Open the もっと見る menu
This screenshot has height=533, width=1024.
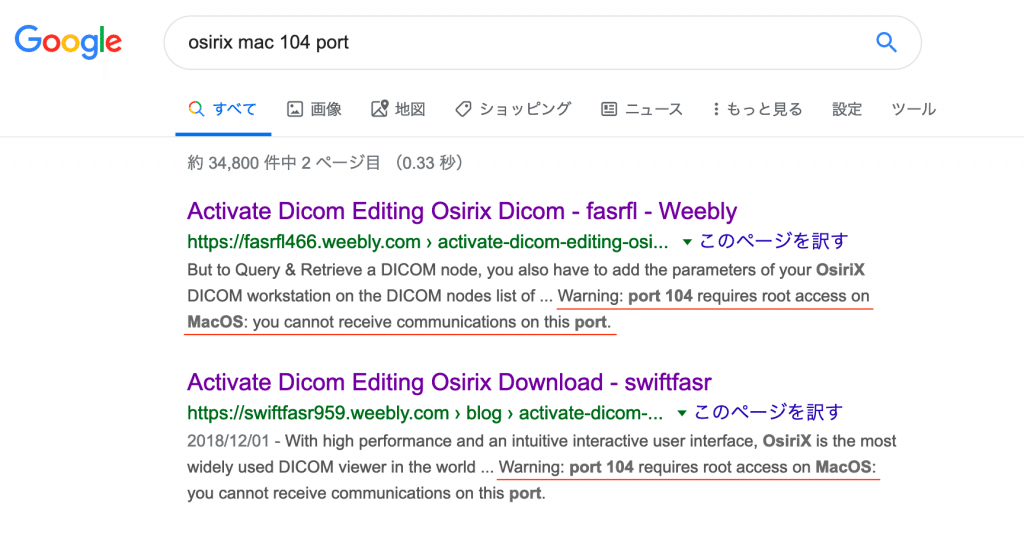pyautogui.click(x=758, y=109)
